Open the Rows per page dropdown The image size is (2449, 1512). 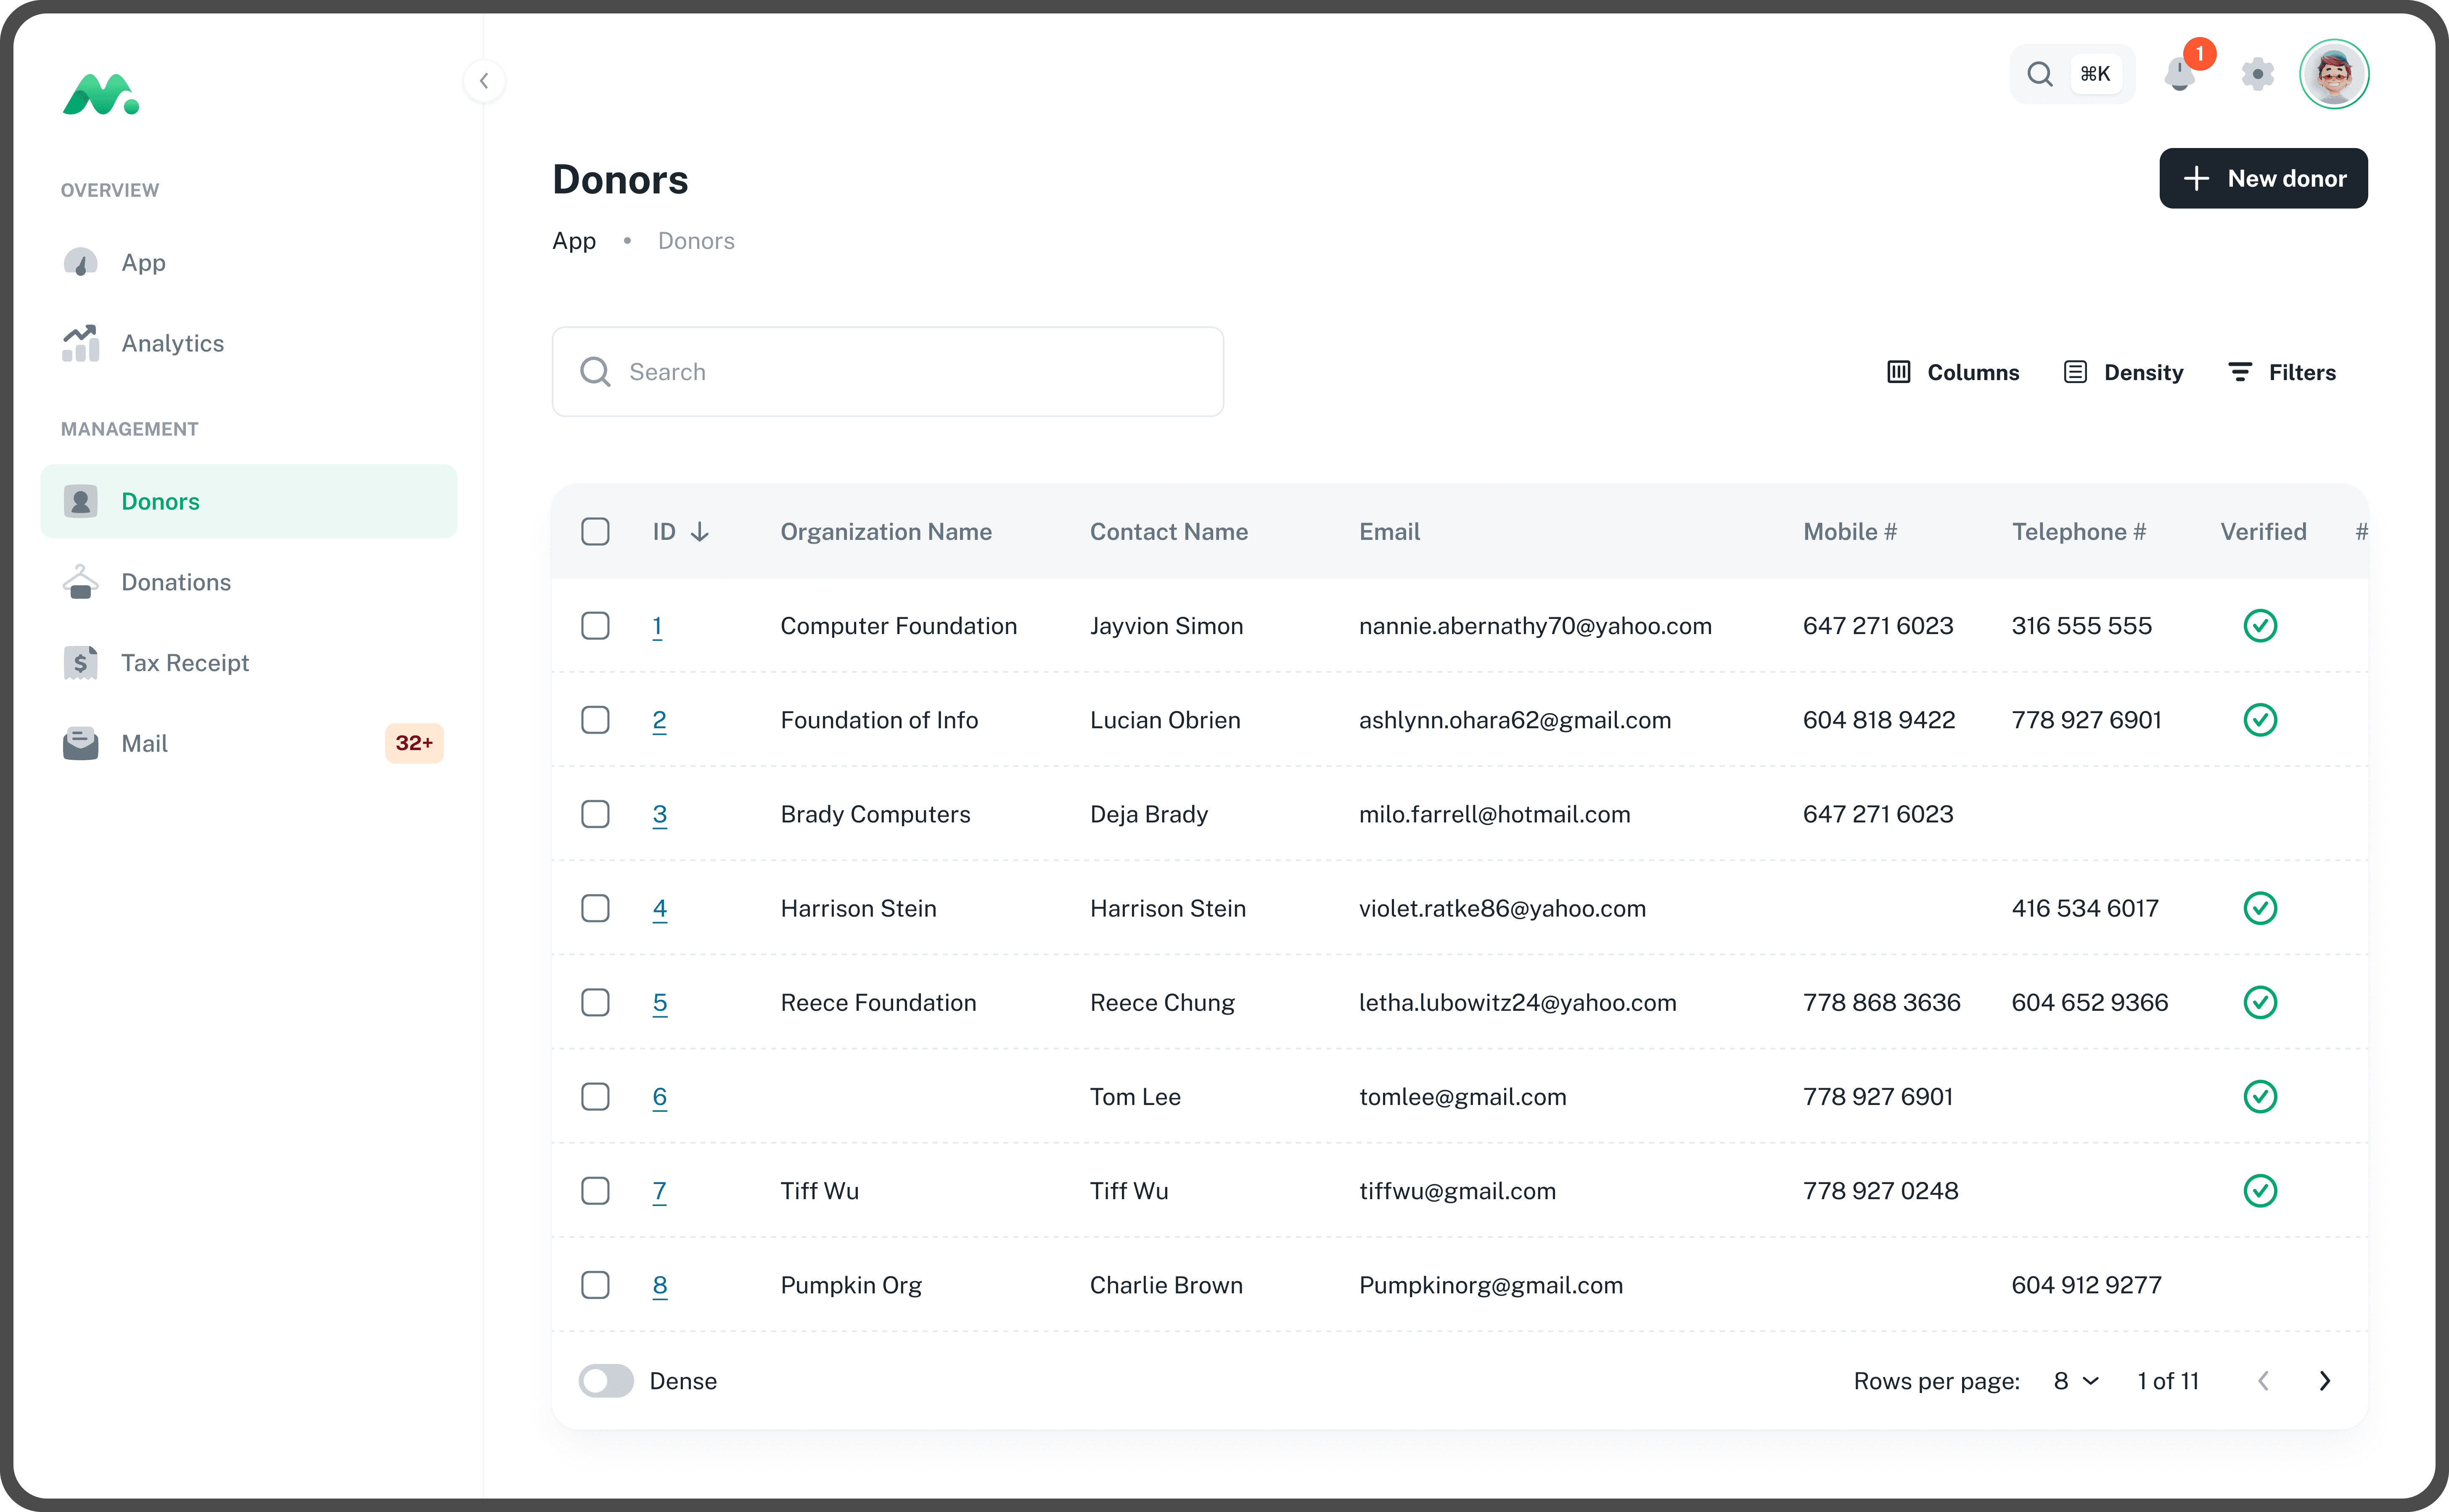(x=2075, y=1381)
